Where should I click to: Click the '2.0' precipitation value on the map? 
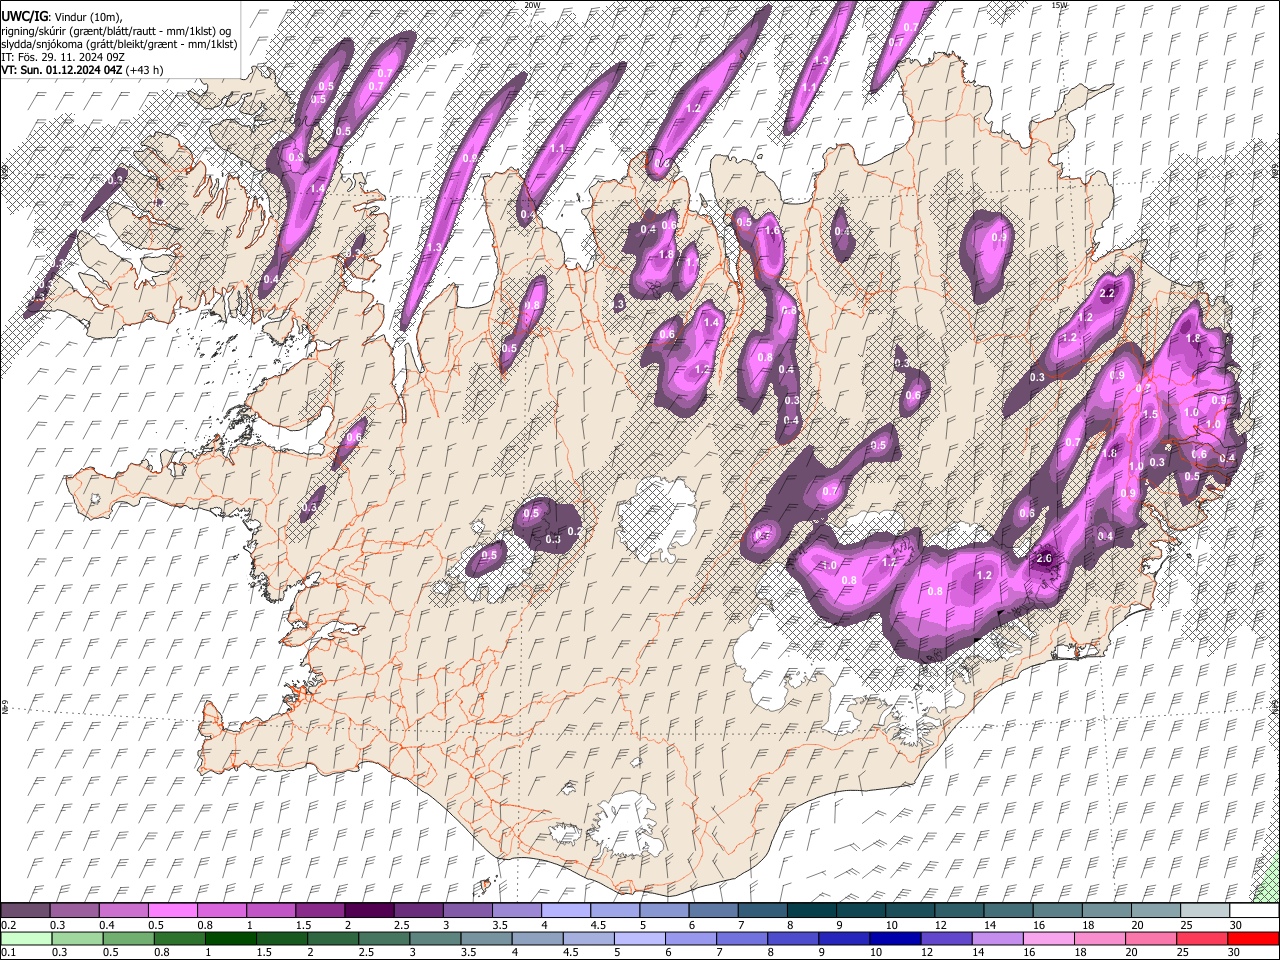(x=1045, y=558)
